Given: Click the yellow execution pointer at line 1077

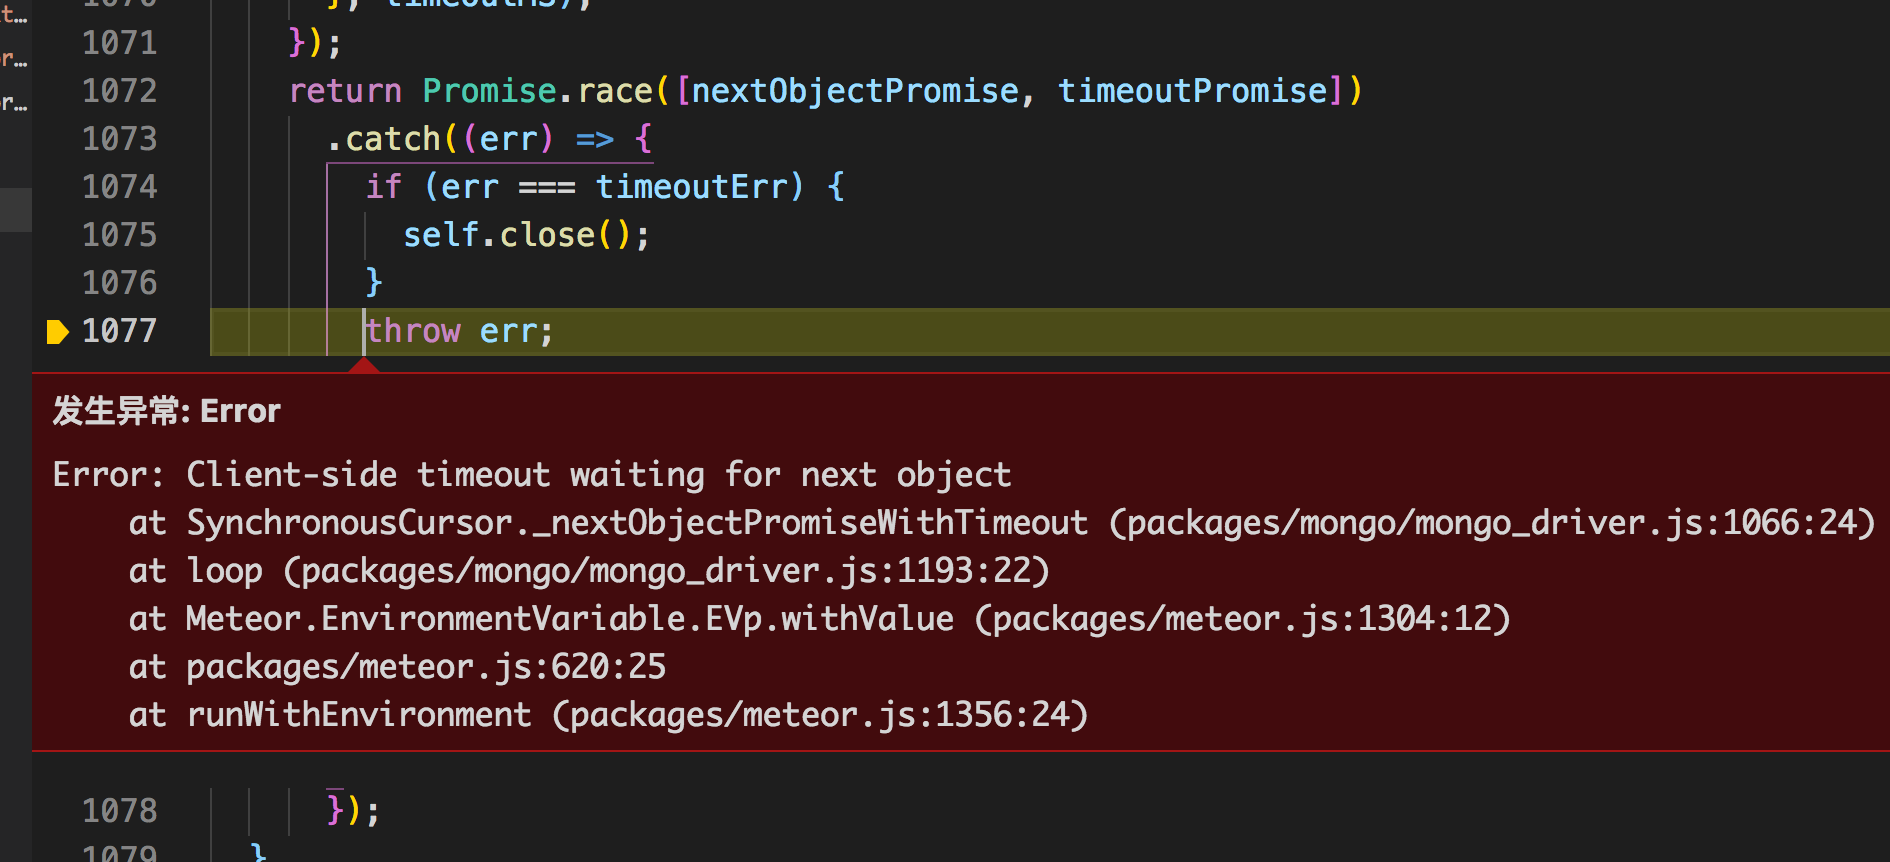Looking at the screenshot, I should pos(57,330).
